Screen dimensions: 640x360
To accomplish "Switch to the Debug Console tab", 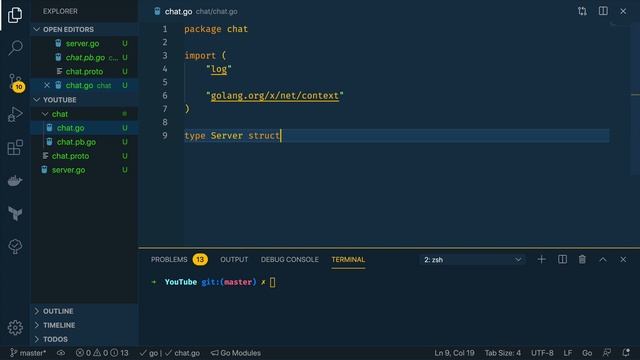I will point(289,260).
